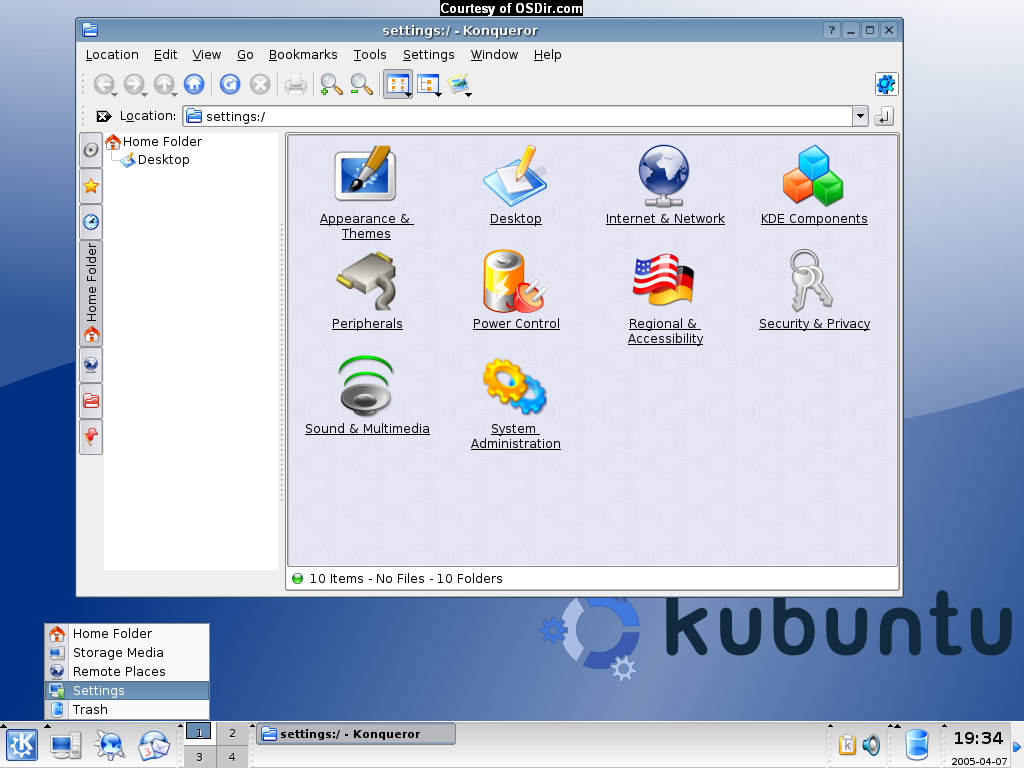Launch Konqueror web browser from panel
The image size is (1024, 768).
pos(110,745)
